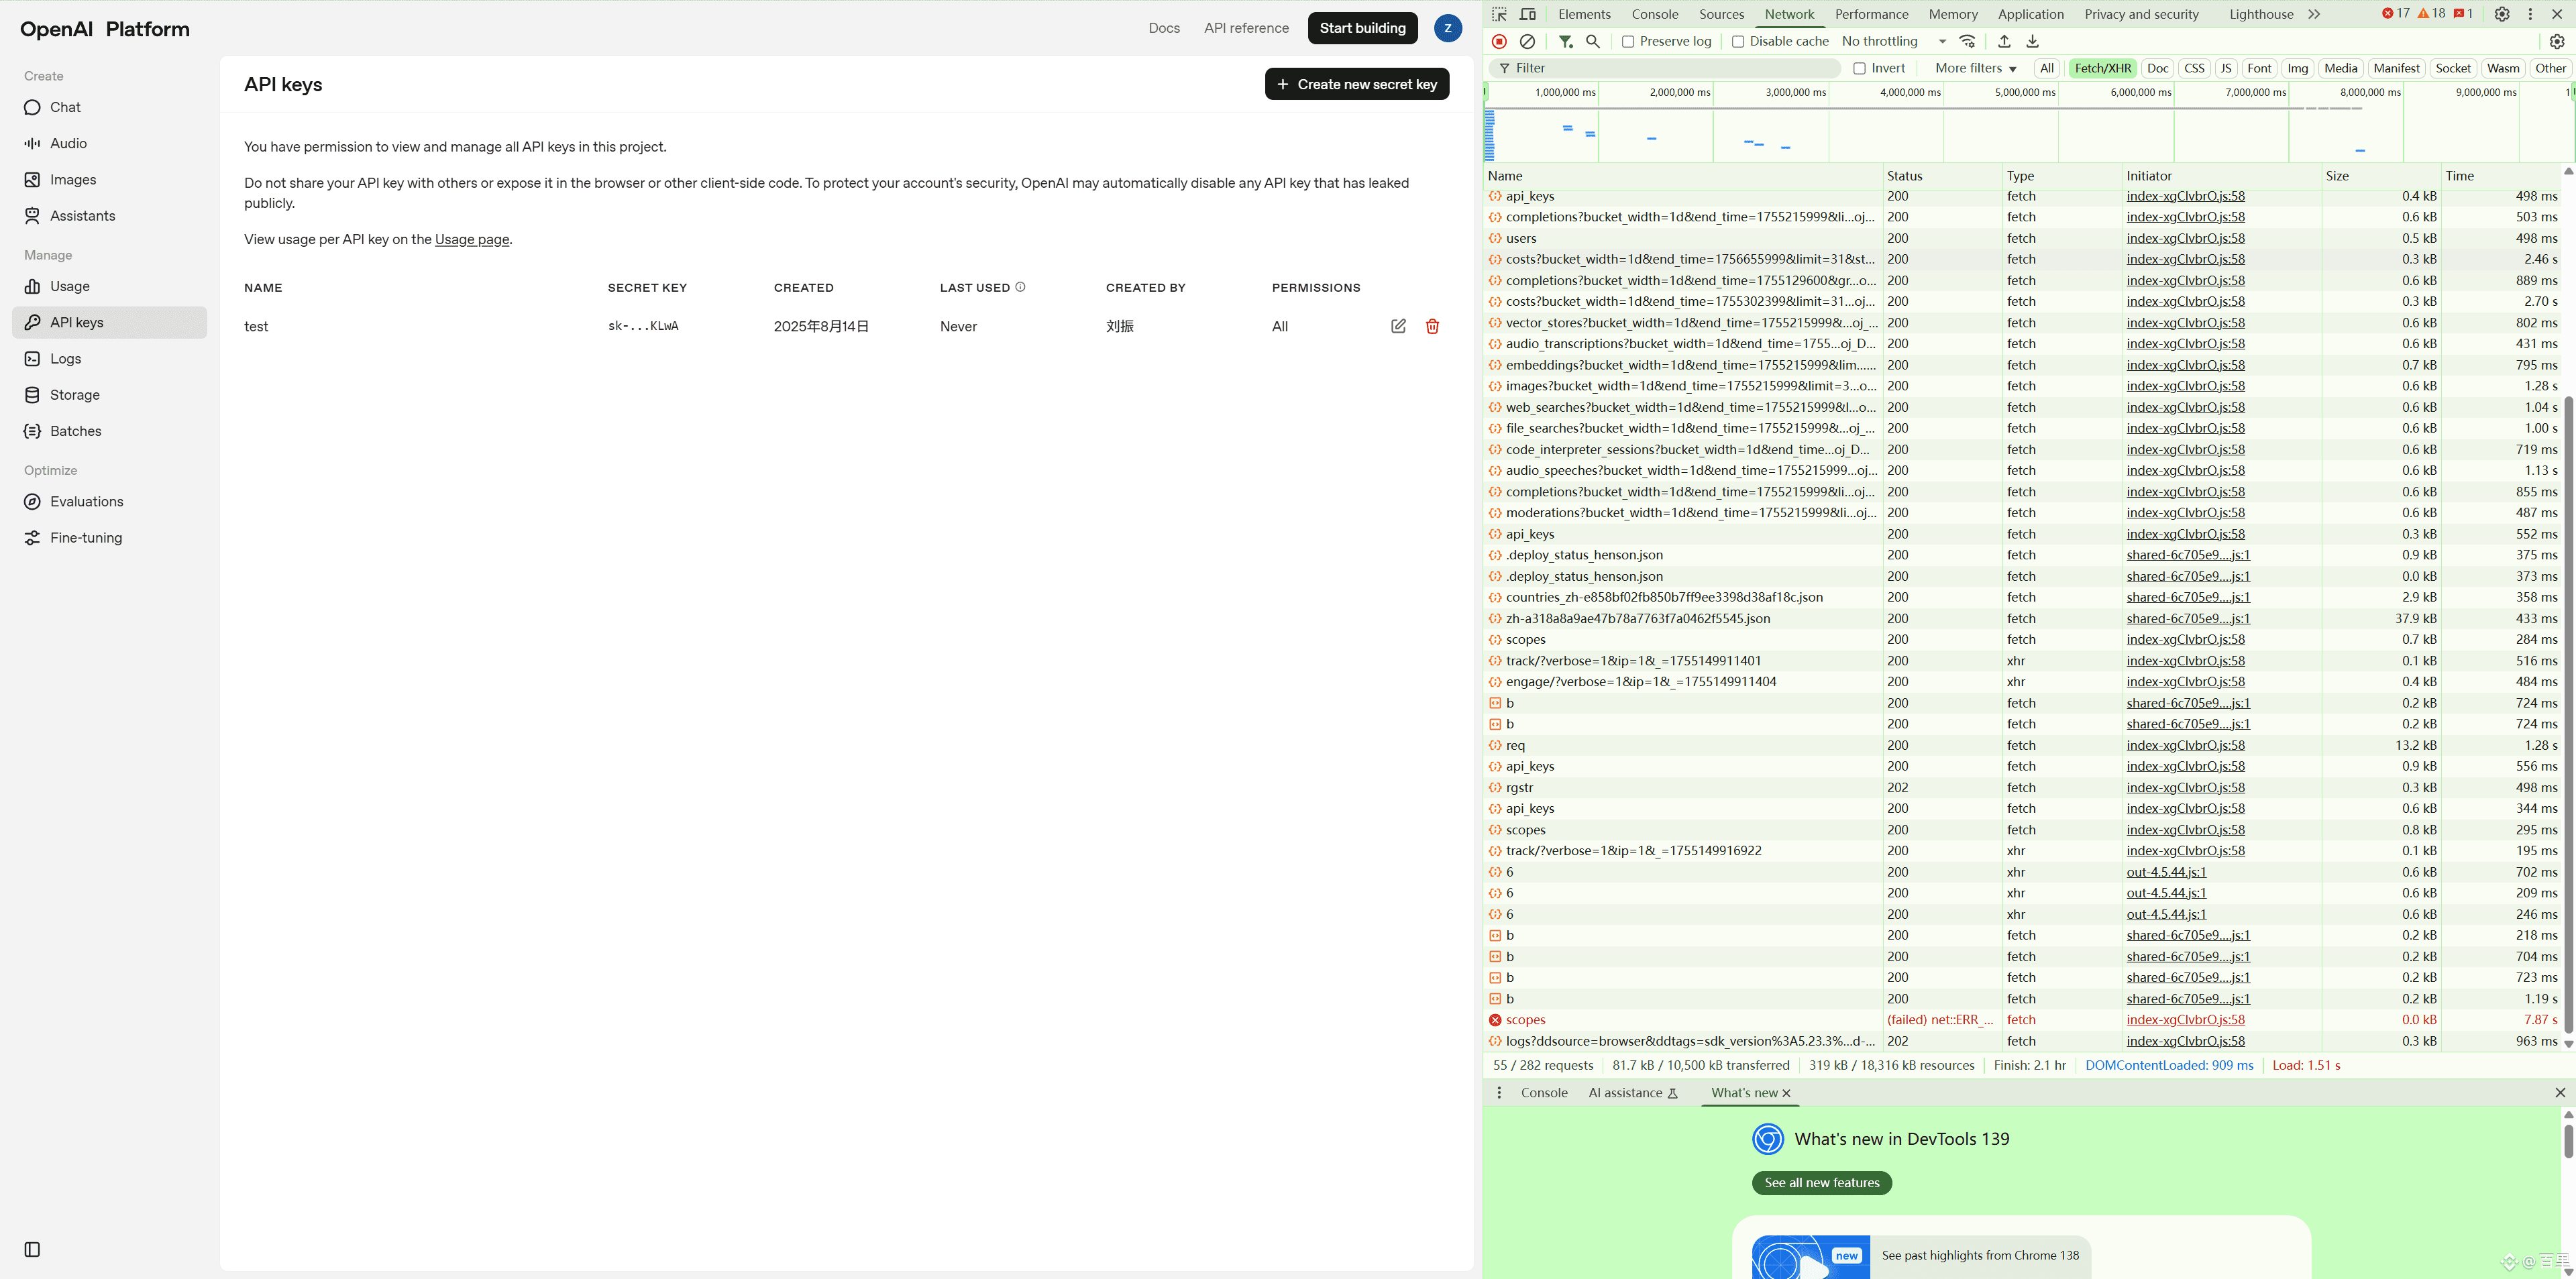Click the stop recording network log icon
Screen dimensions: 2576x1279
pyautogui.click(x=1499, y=41)
